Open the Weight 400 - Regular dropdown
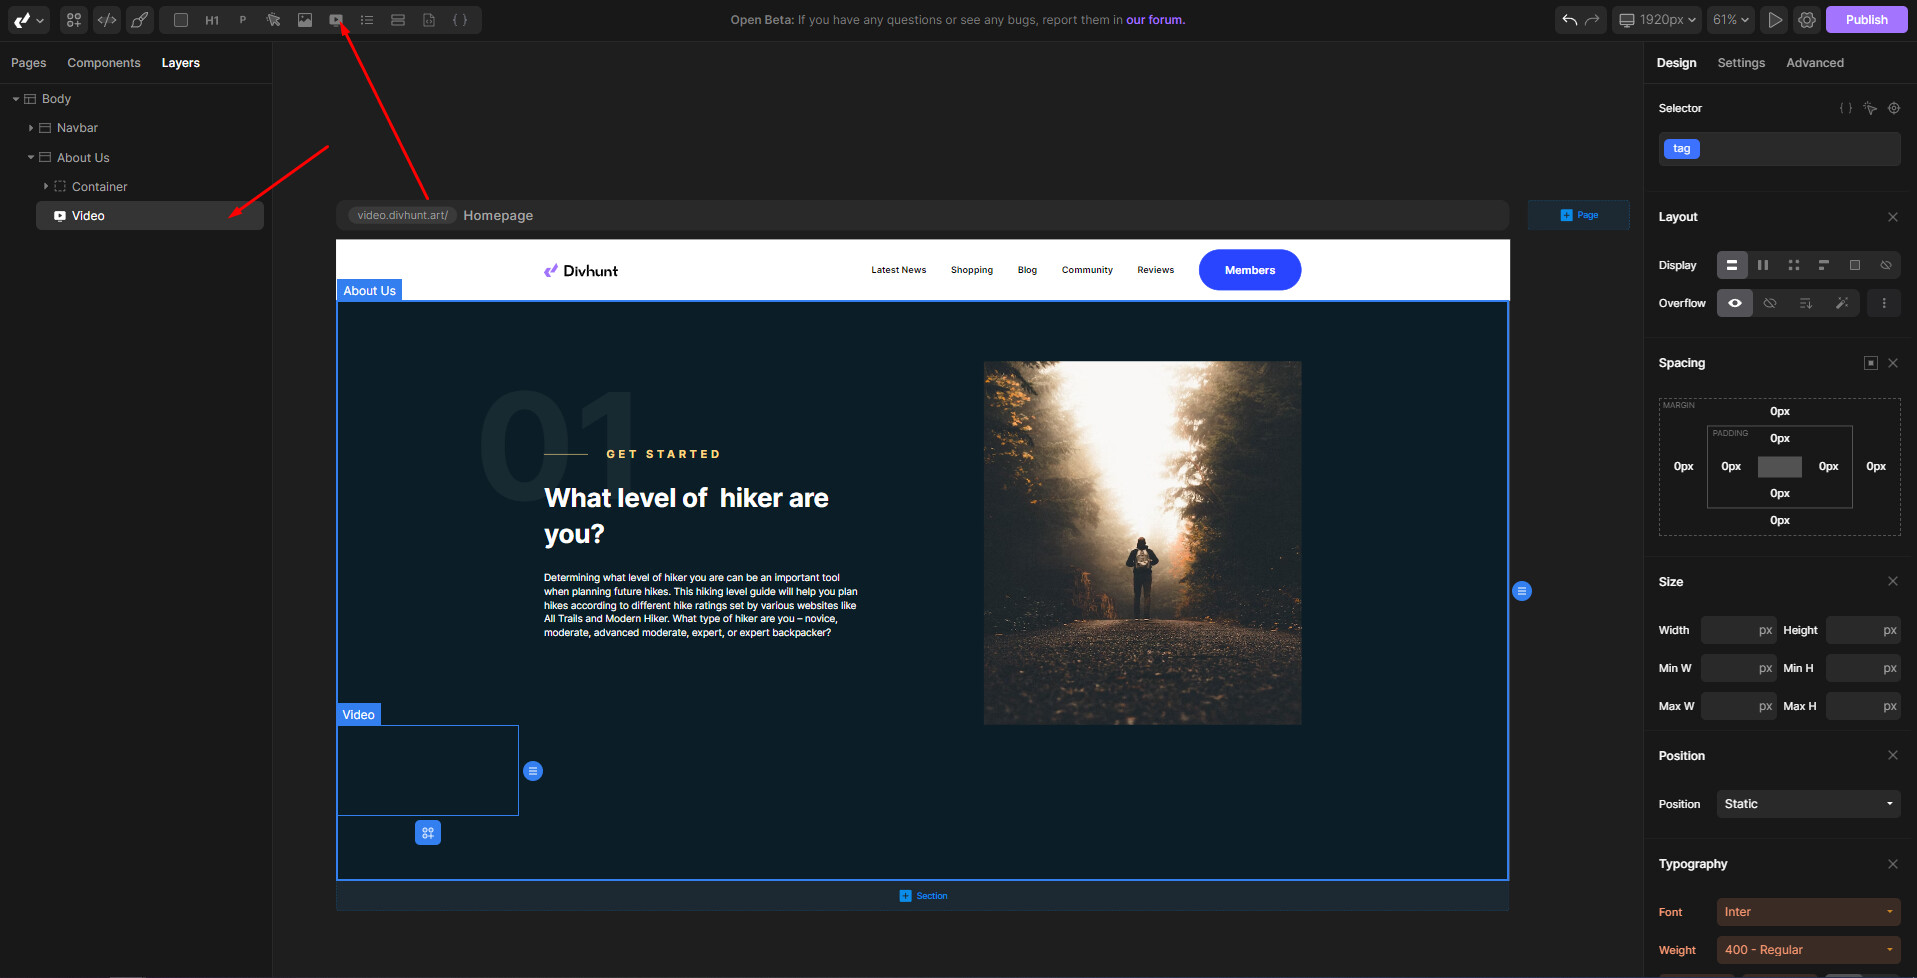 (1808, 950)
